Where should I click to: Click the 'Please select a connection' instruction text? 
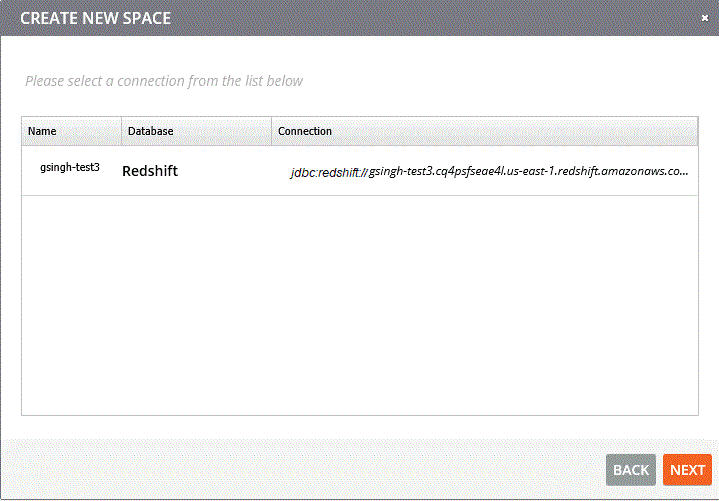(x=164, y=80)
